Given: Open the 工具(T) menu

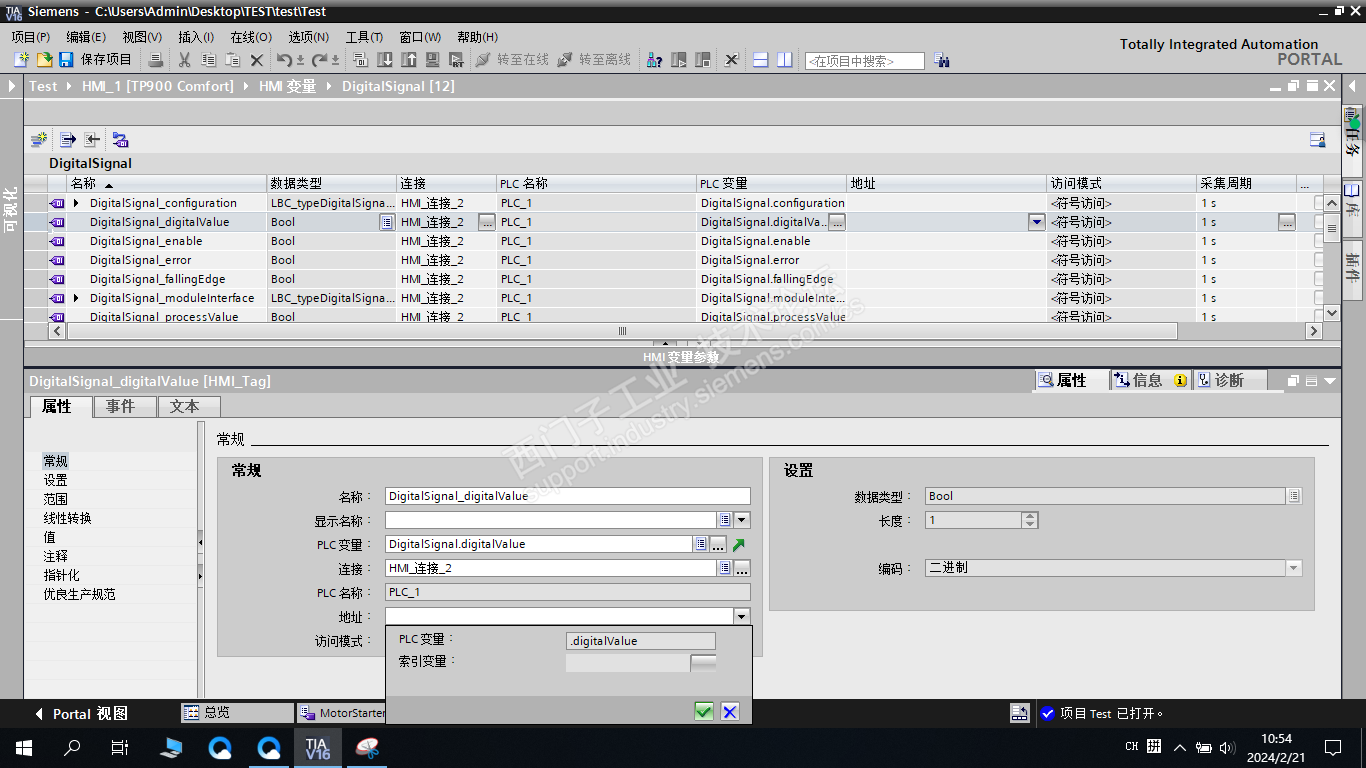Looking at the screenshot, I should tap(364, 37).
